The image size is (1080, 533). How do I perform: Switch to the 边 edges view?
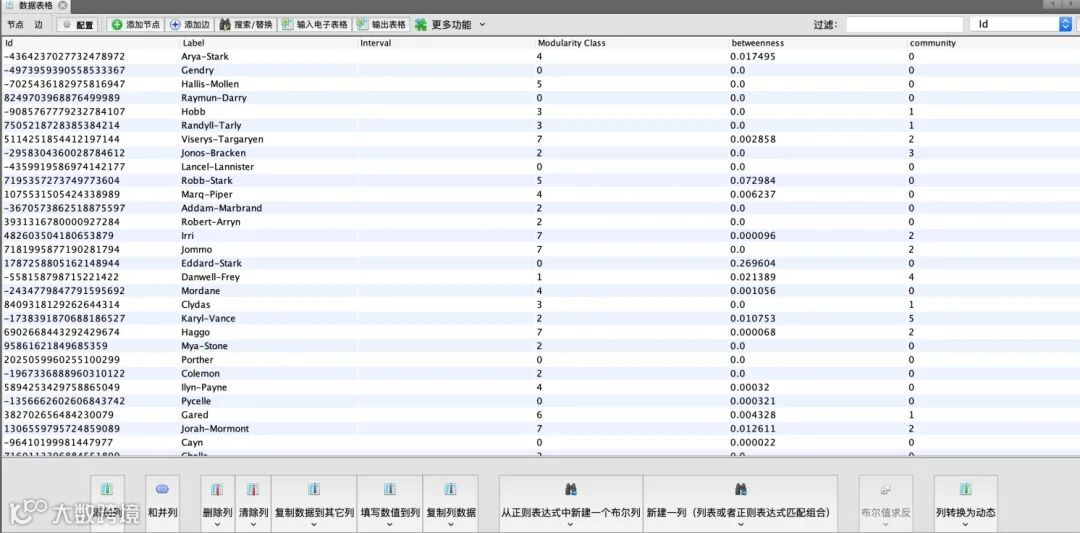pyautogui.click(x=39, y=24)
